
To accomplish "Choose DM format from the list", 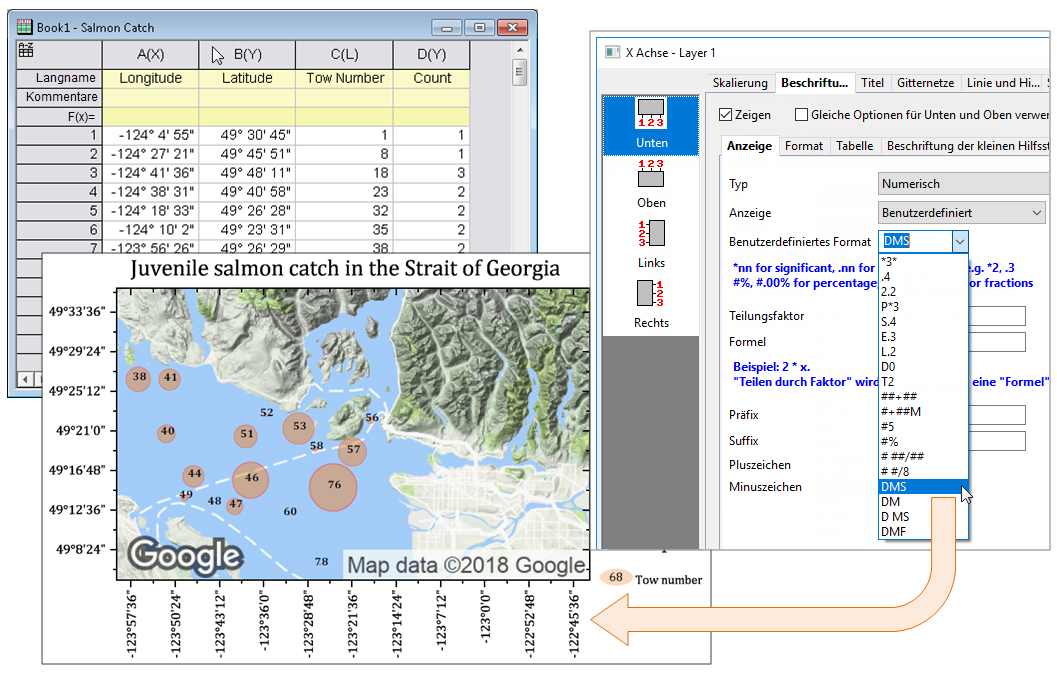I will (923, 502).
